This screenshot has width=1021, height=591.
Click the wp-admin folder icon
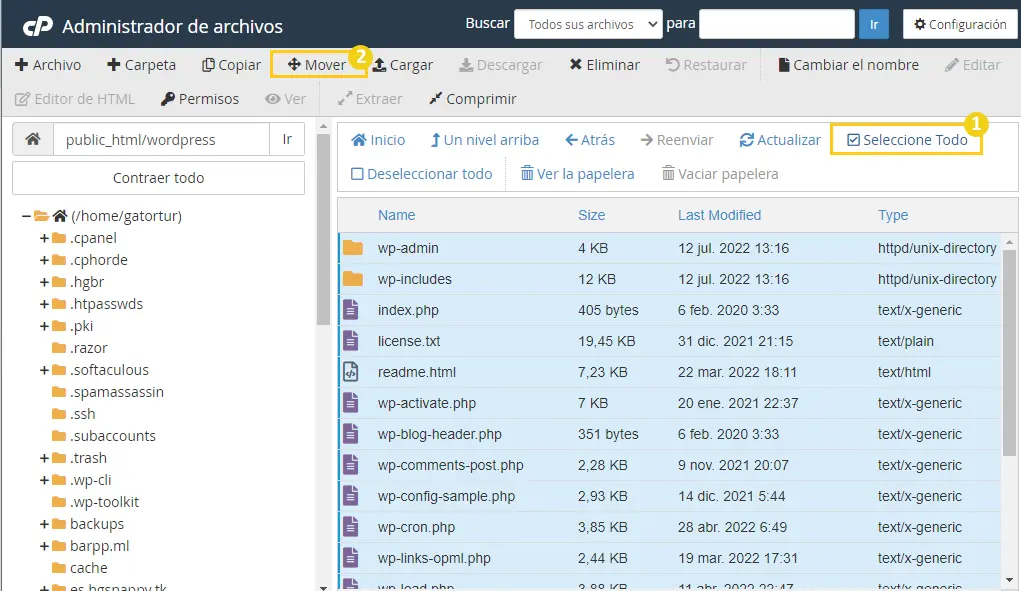tap(352, 248)
